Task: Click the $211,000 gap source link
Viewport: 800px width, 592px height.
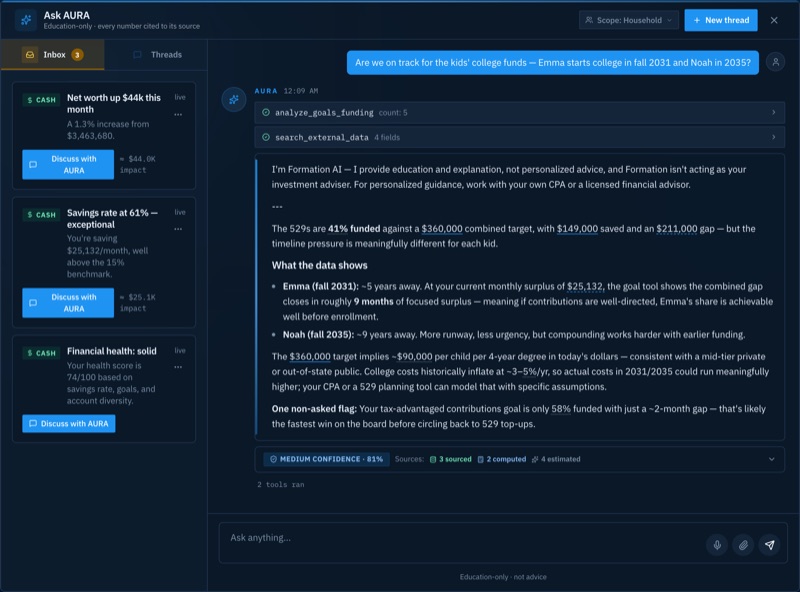Action: (677, 229)
